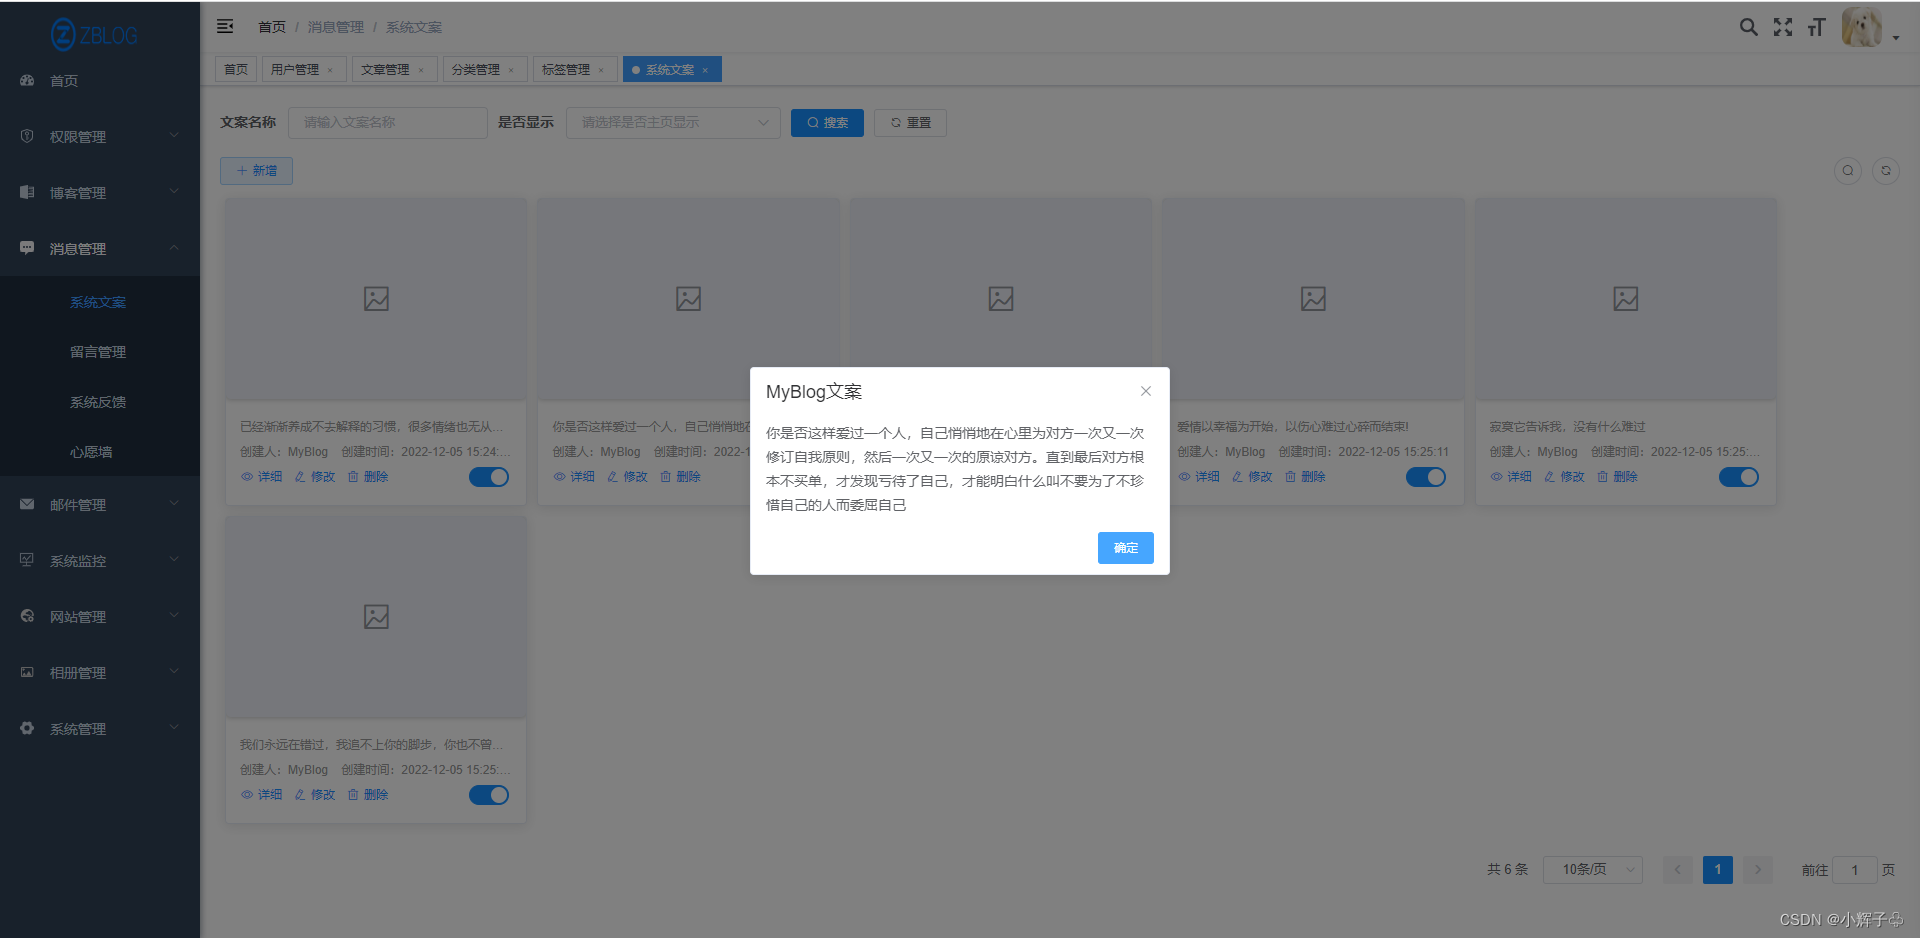
Task: Close the 系统文案 tab
Action: pyautogui.click(x=705, y=70)
